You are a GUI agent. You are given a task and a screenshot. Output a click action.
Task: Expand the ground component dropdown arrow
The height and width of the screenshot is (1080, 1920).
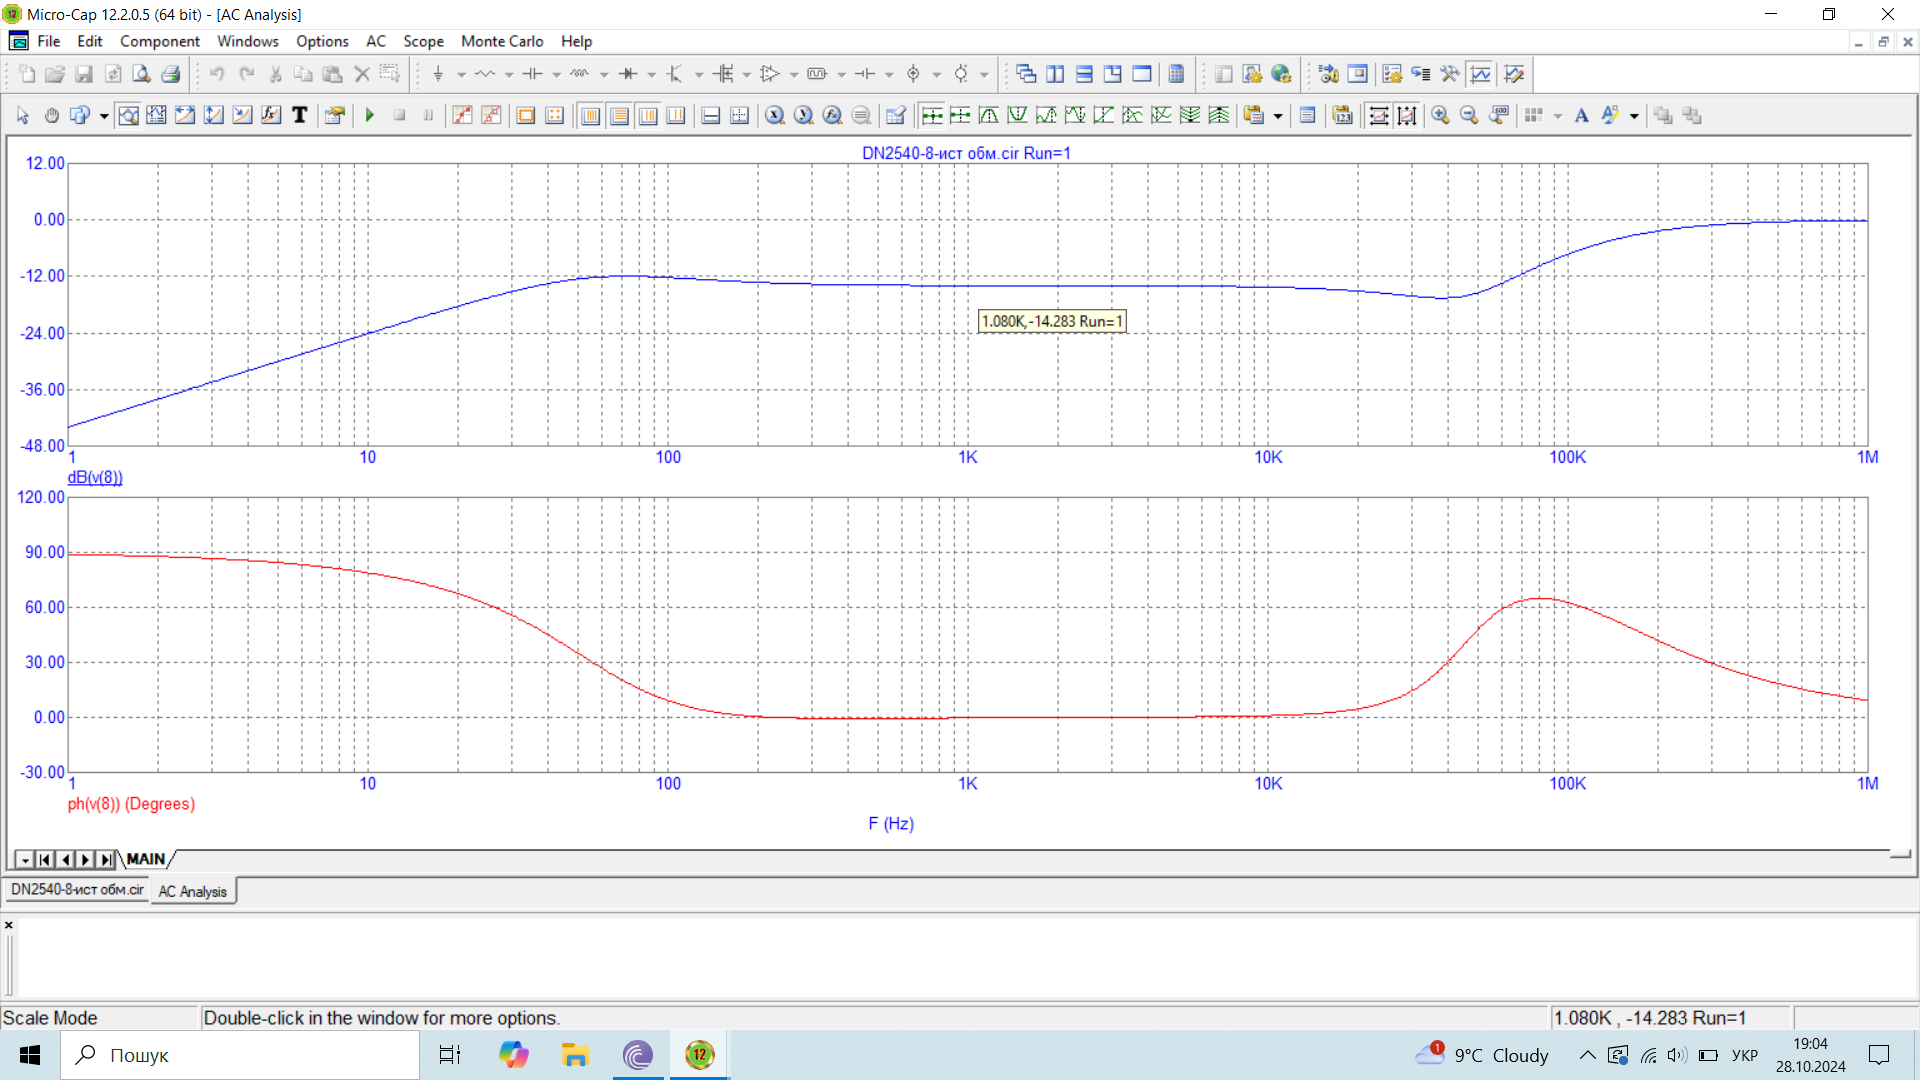(x=461, y=75)
